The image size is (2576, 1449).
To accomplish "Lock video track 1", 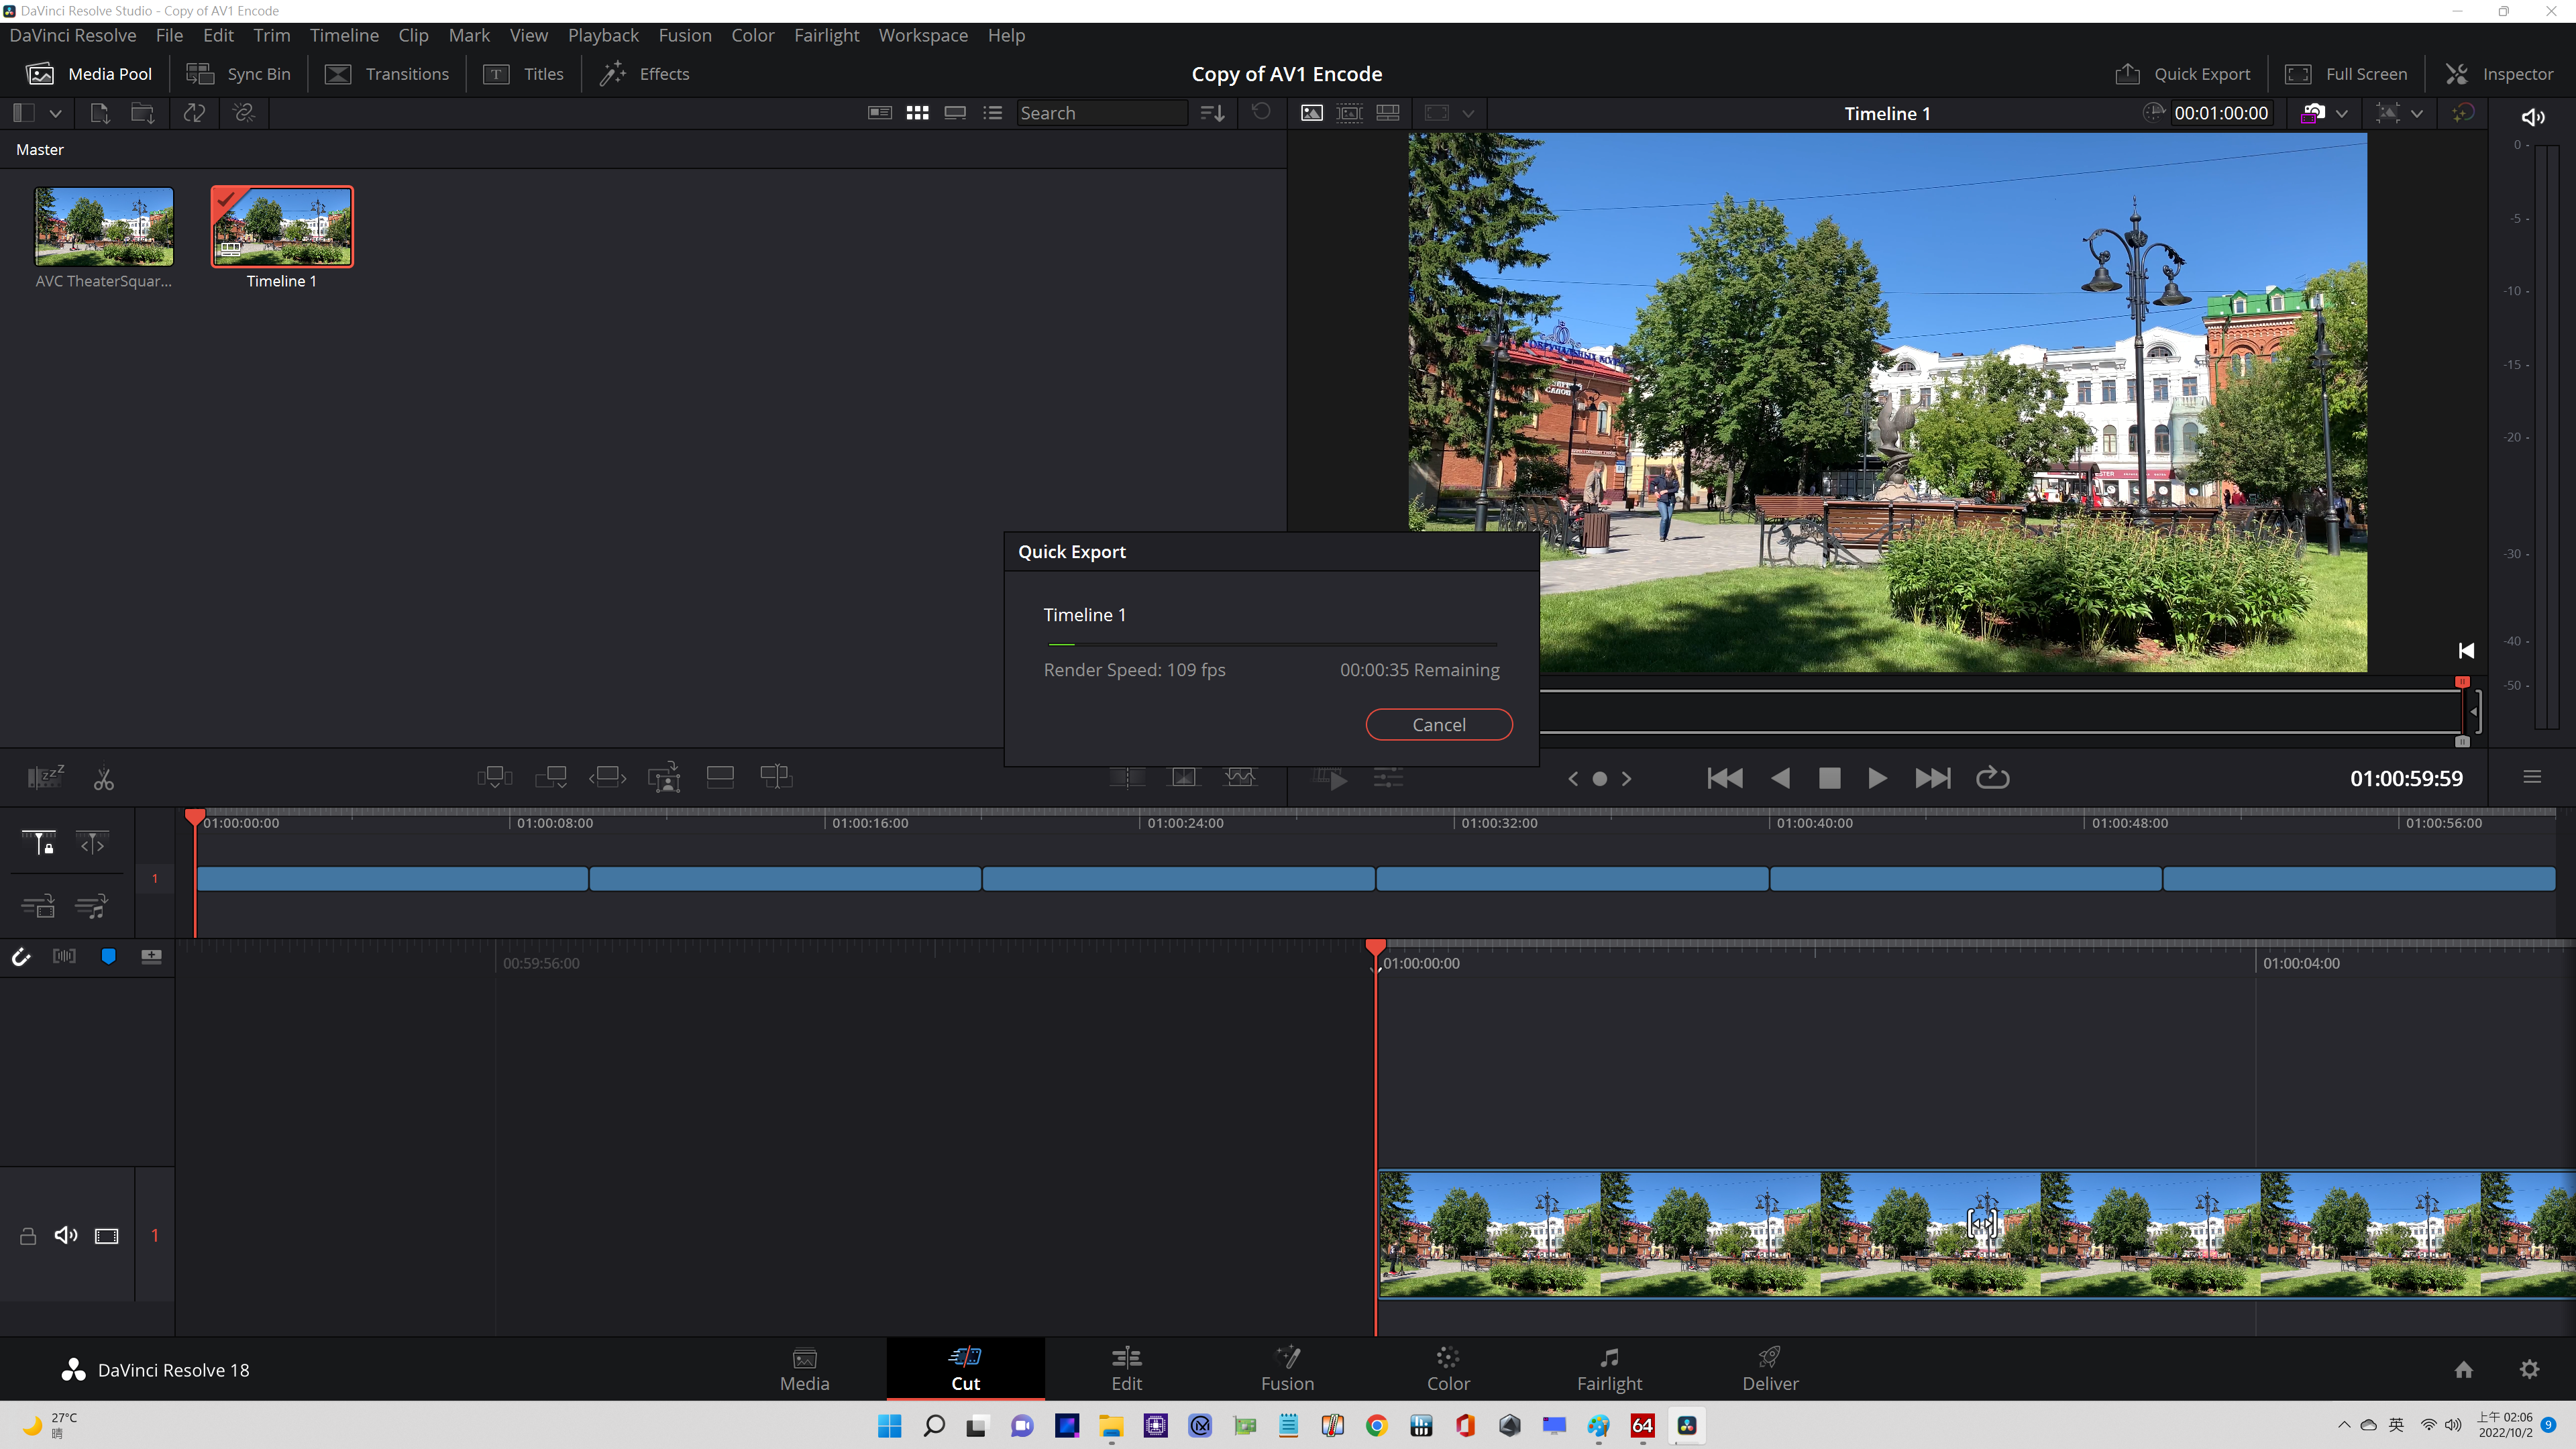I will [x=28, y=1236].
